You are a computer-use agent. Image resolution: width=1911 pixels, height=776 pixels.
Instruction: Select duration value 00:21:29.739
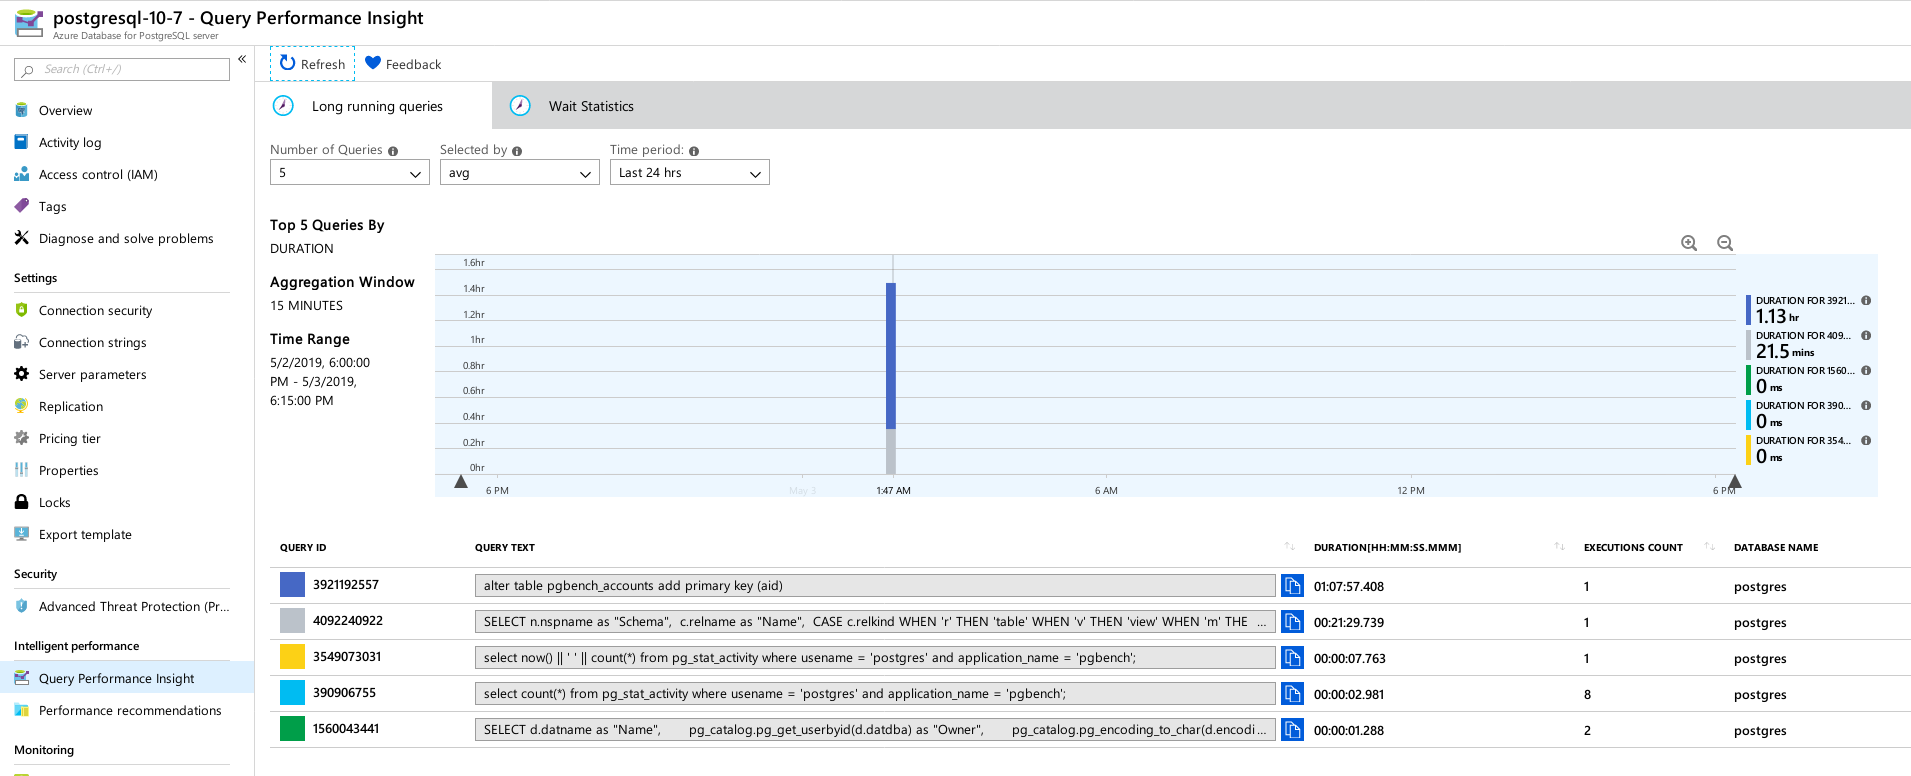(x=1349, y=623)
